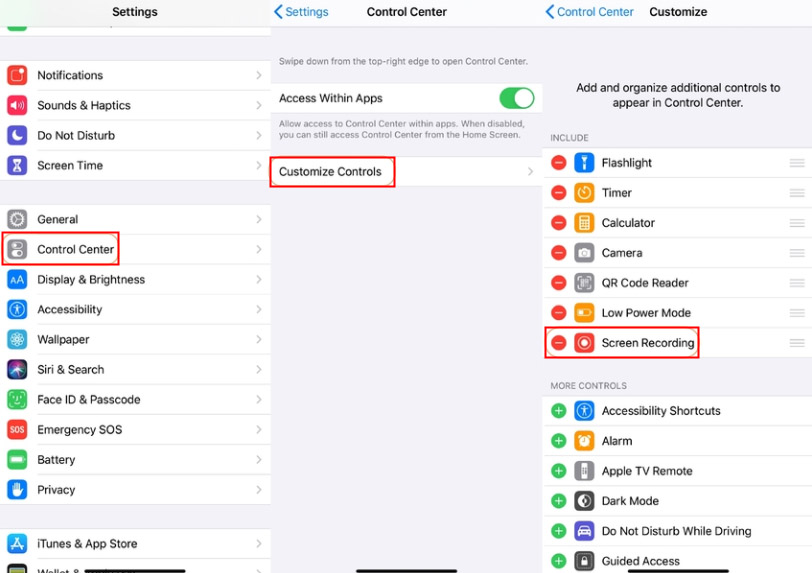Viewport: 812px width, 573px height.
Task: Tap the Screen Recording icon
Action: click(584, 343)
